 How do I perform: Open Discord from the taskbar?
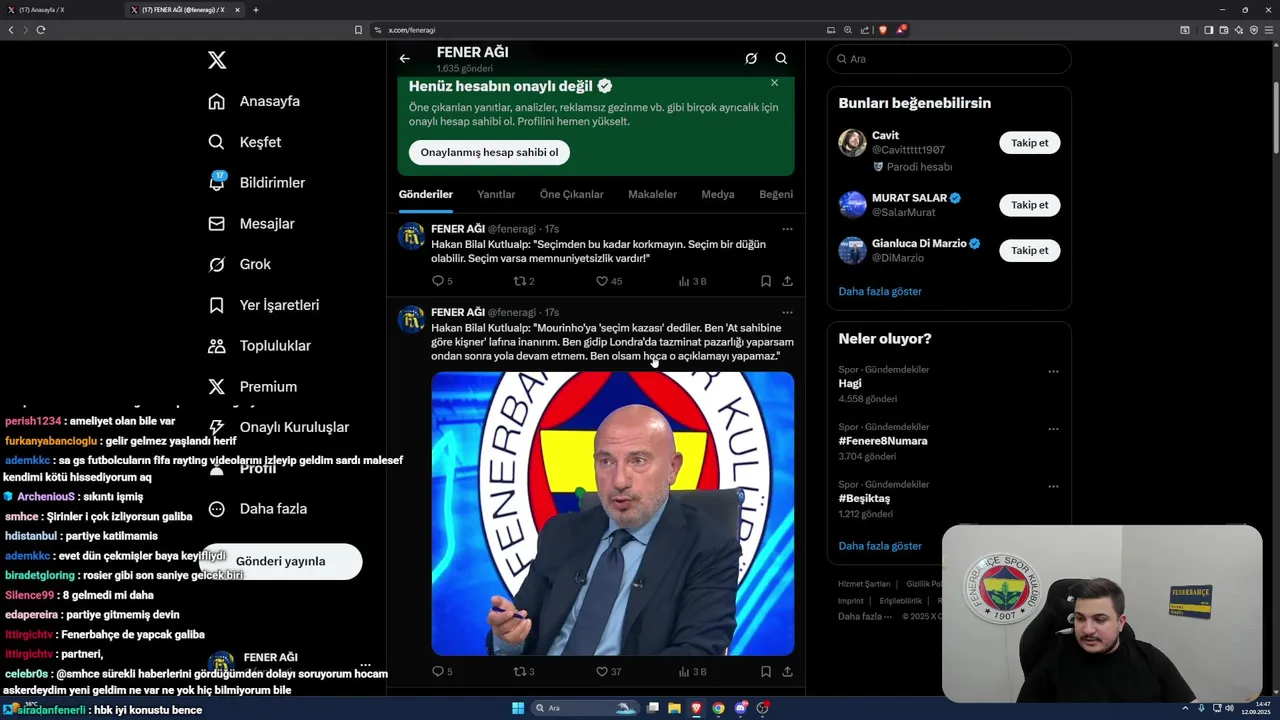(741, 708)
